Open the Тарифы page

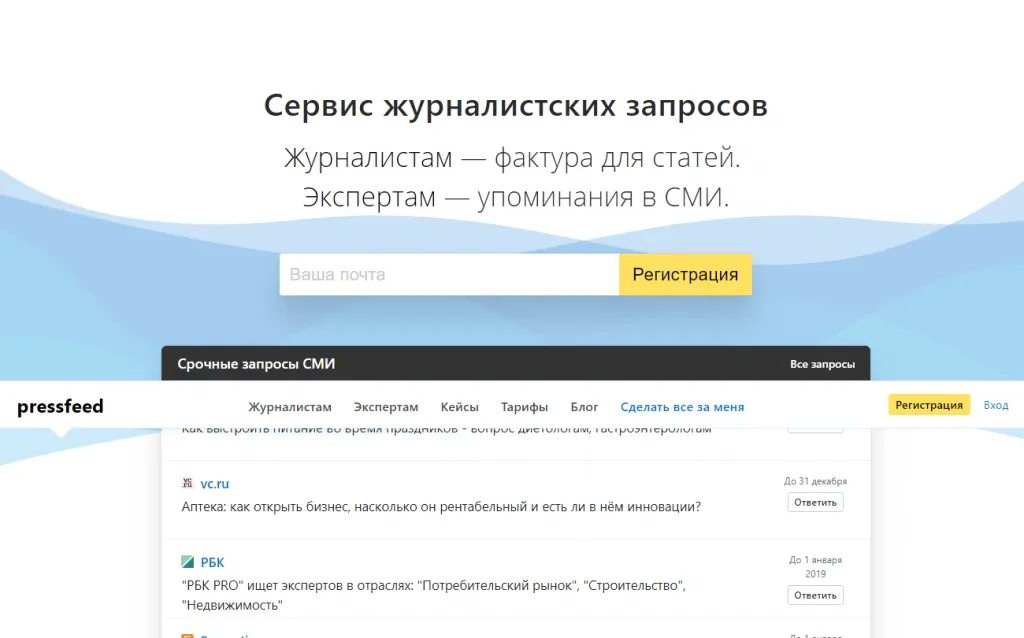(x=524, y=407)
